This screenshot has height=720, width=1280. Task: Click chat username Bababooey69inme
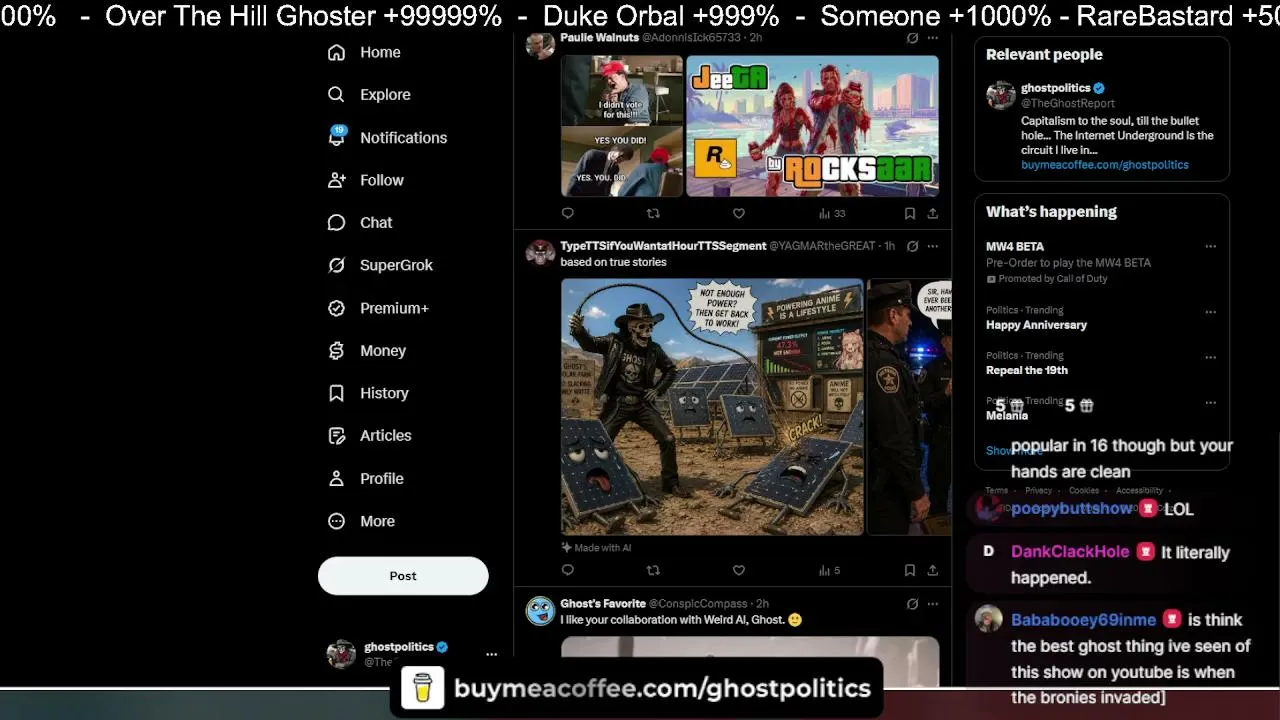tap(1083, 620)
